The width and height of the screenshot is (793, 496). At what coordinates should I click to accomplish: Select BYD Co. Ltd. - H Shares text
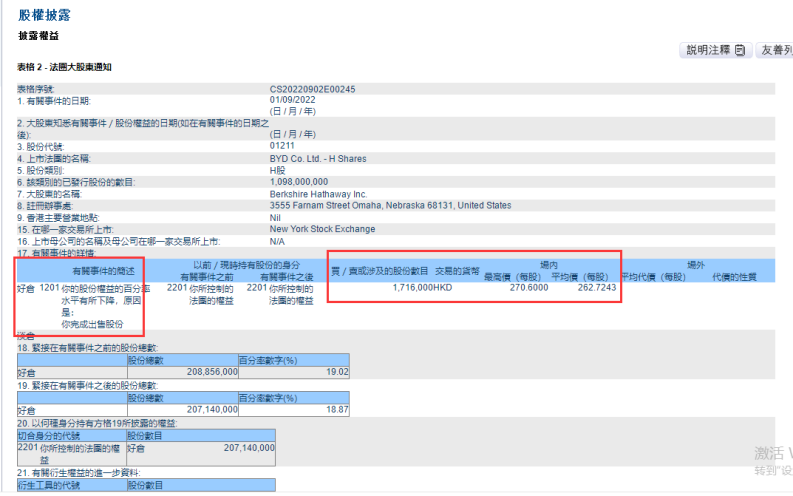pos(318,158)
